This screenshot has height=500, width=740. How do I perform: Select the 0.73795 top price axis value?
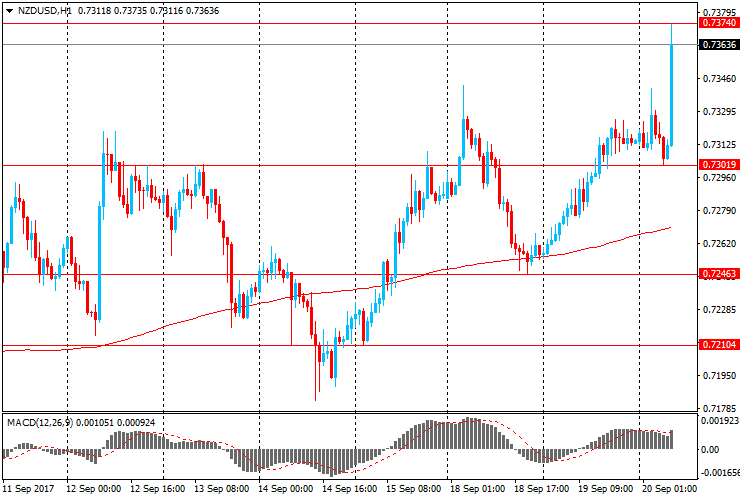coord(719,12)
